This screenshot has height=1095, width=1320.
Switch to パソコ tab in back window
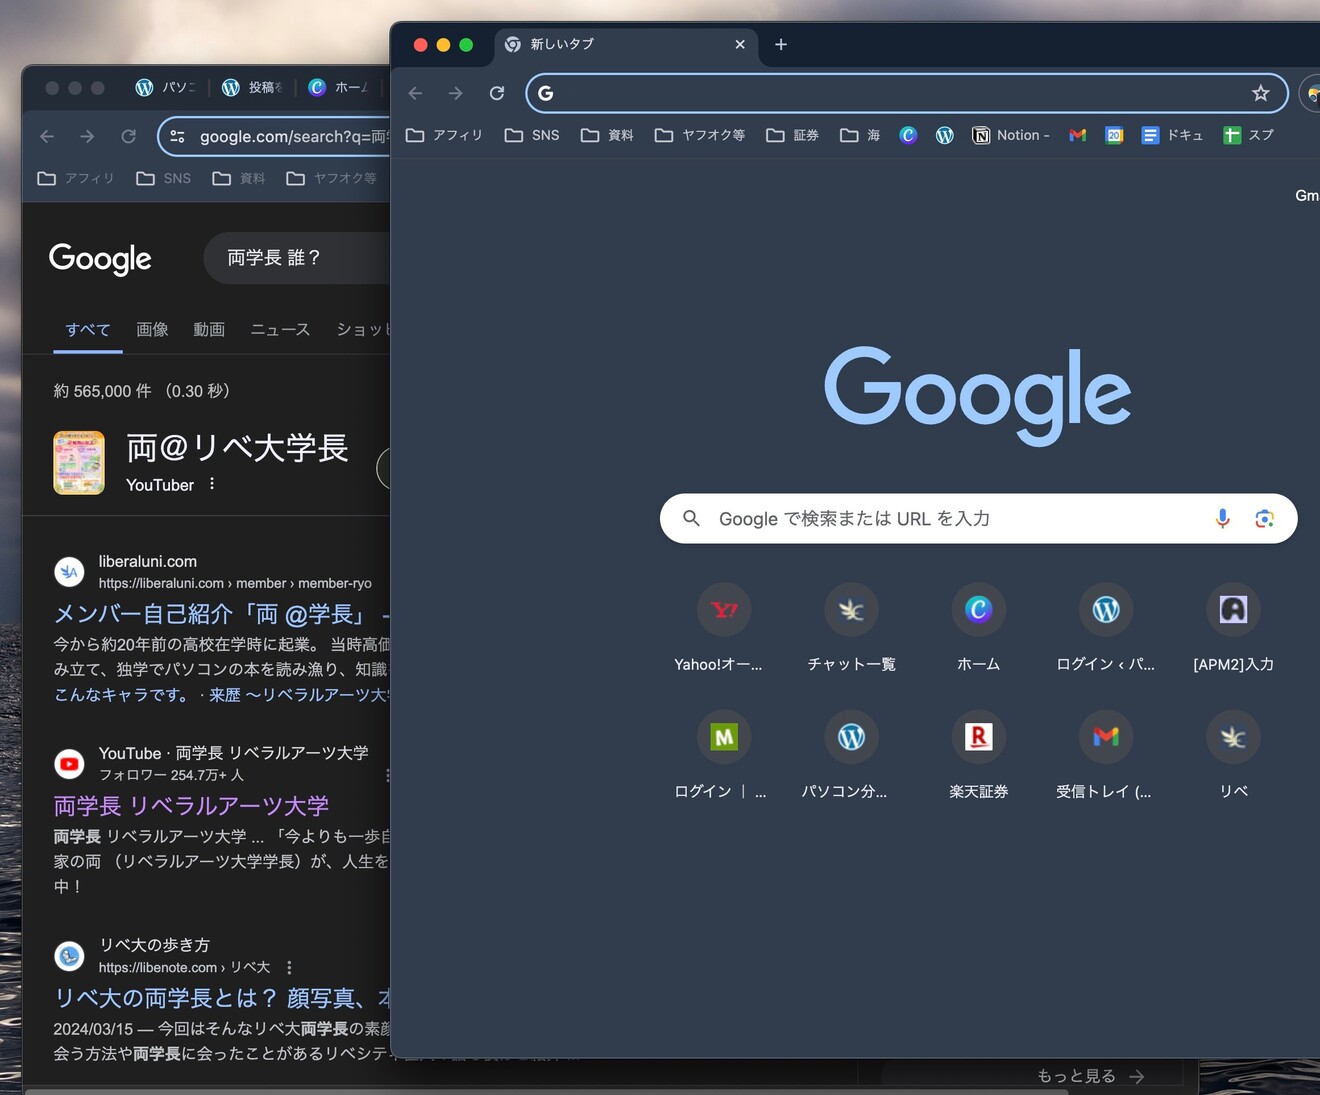pos(166,87)
